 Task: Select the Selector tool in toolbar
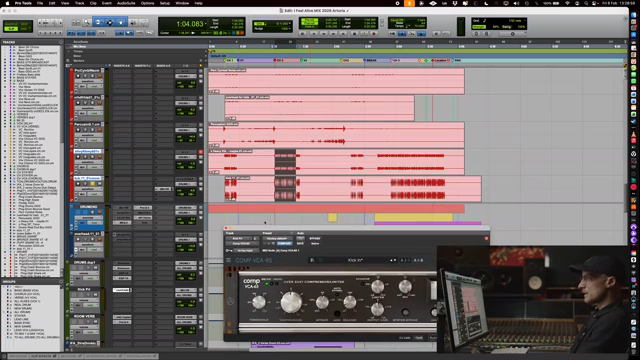click(x=110, y=22)
